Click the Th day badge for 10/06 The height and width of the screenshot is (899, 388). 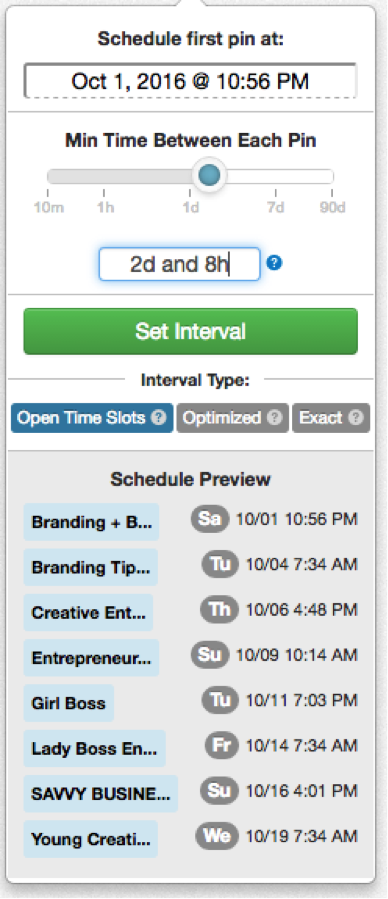220,609
